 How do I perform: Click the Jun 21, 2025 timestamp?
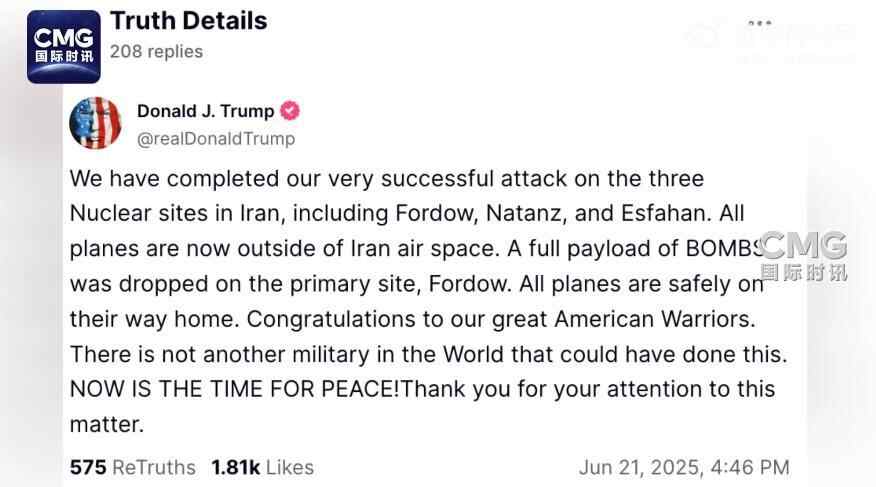pos(684,467)
